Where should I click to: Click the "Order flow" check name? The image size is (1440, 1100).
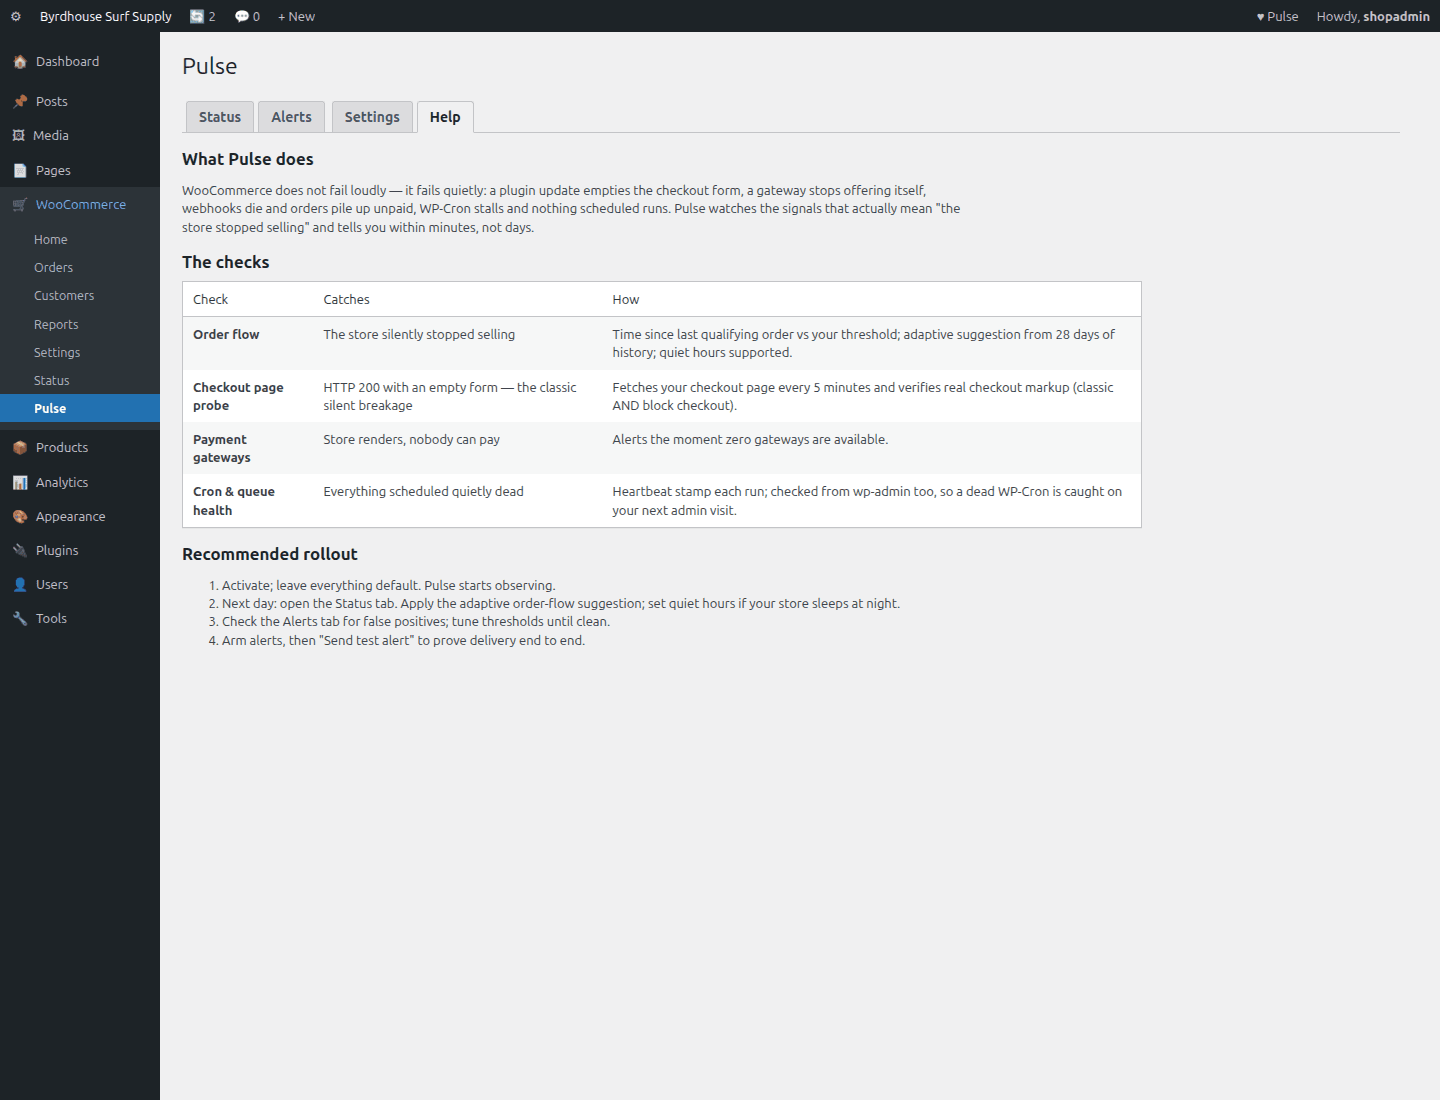tap(226, 335)
